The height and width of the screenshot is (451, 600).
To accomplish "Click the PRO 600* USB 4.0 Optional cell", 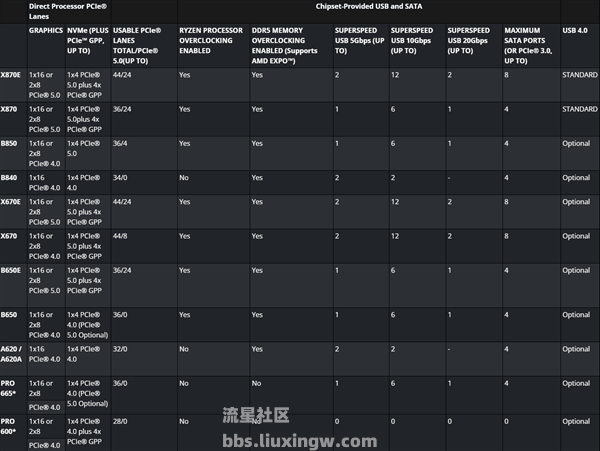I will [576, 422].
